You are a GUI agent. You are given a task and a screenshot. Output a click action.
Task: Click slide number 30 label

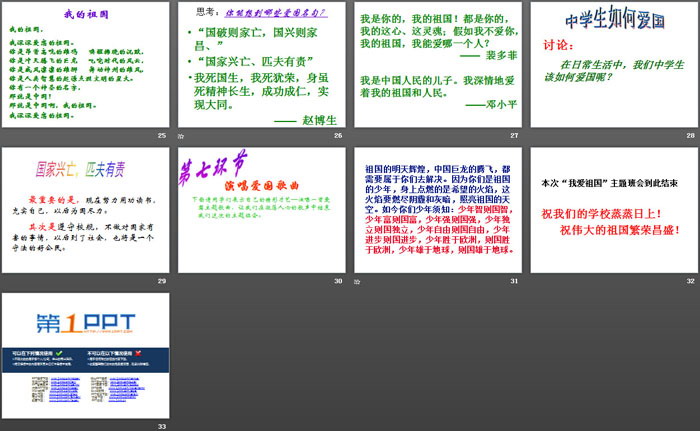click(x=338, y=281)
